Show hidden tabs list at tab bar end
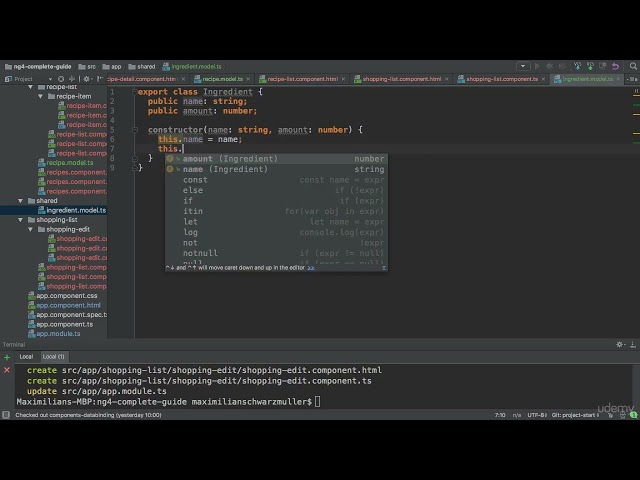 tap(632, 79)
